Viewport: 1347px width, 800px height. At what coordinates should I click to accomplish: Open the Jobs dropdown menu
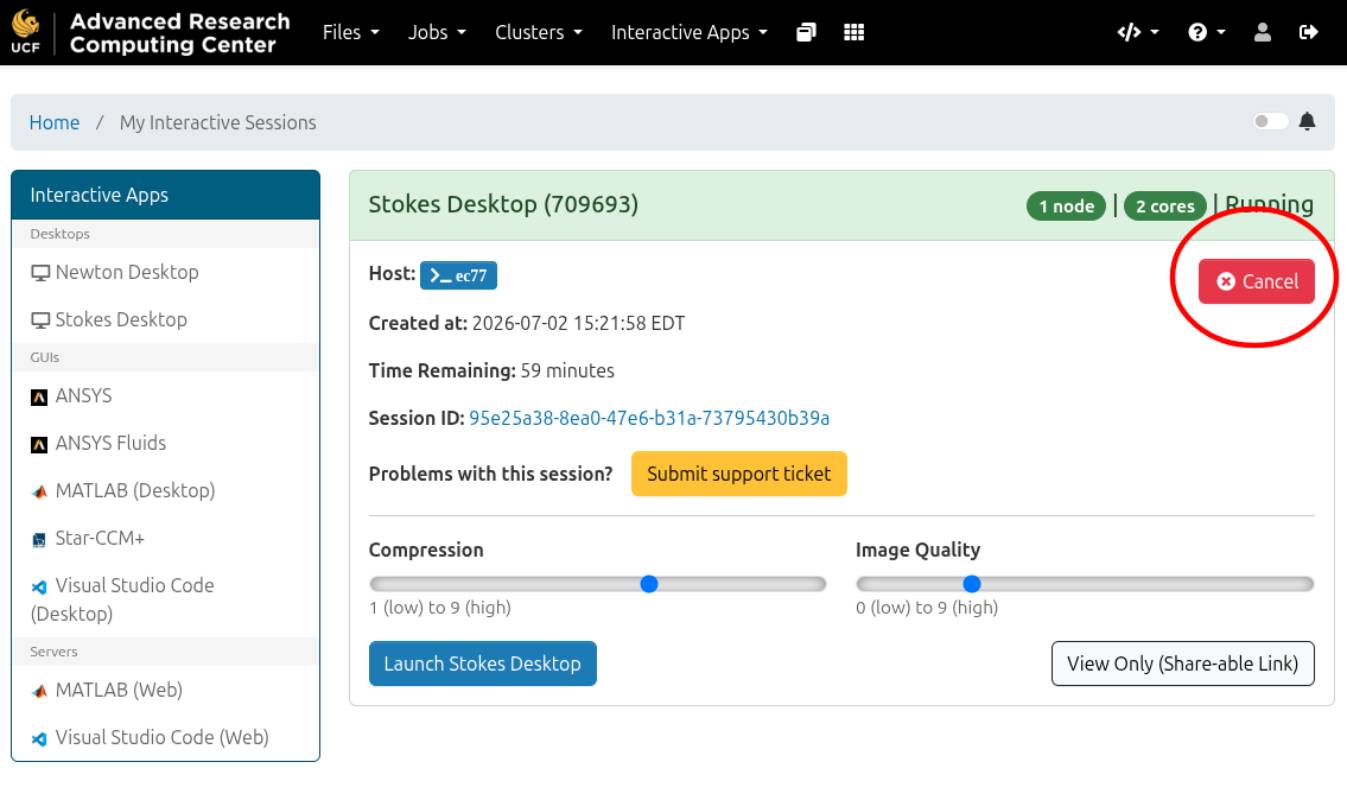(x=437, y=32)
